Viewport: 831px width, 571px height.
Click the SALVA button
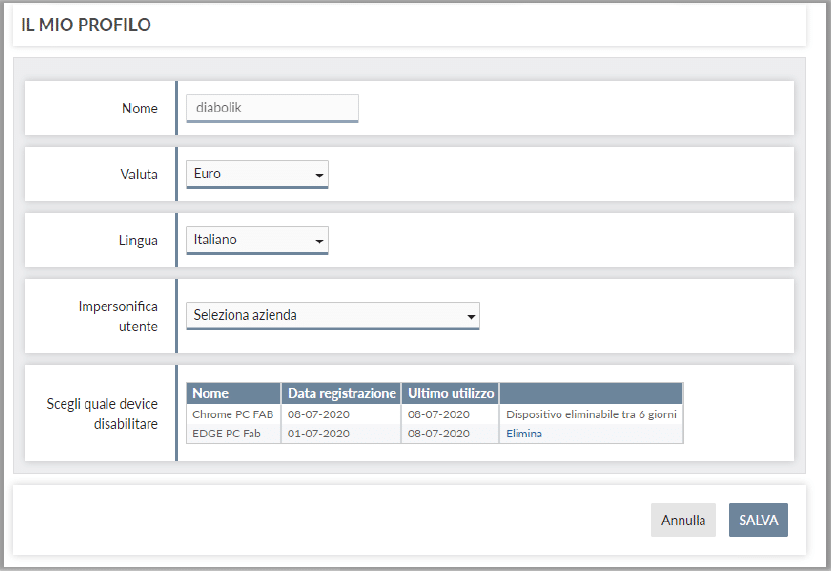758,520
